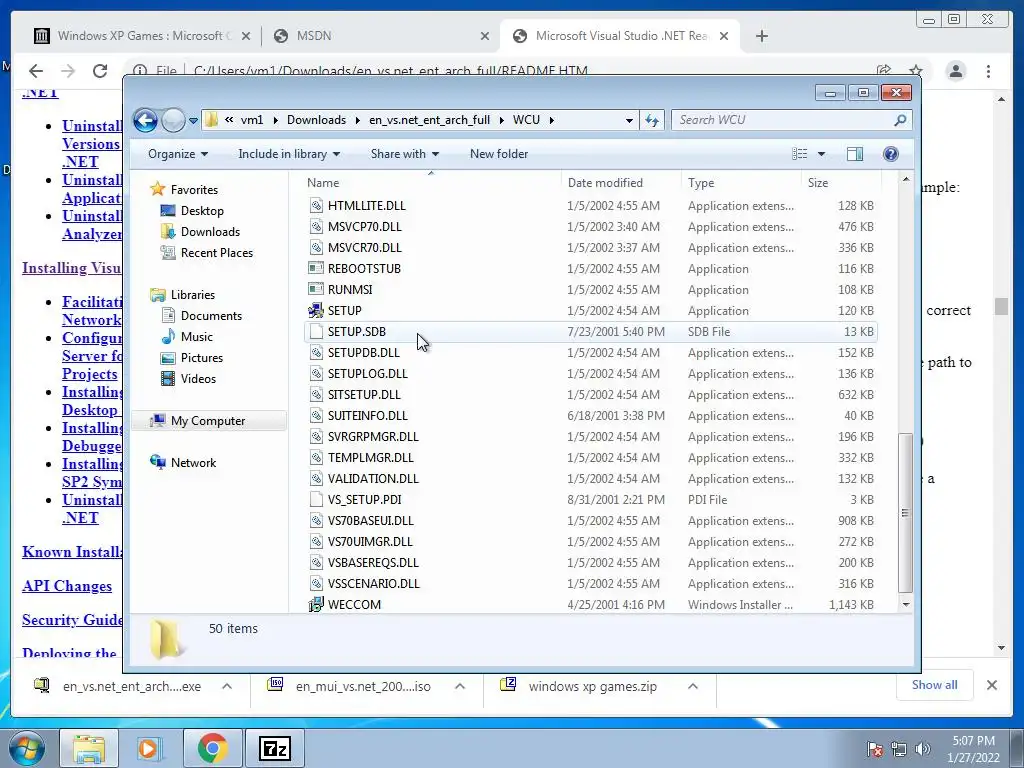
Task: Select the SETUPDB.DLL file name
Action: point(364,353)
